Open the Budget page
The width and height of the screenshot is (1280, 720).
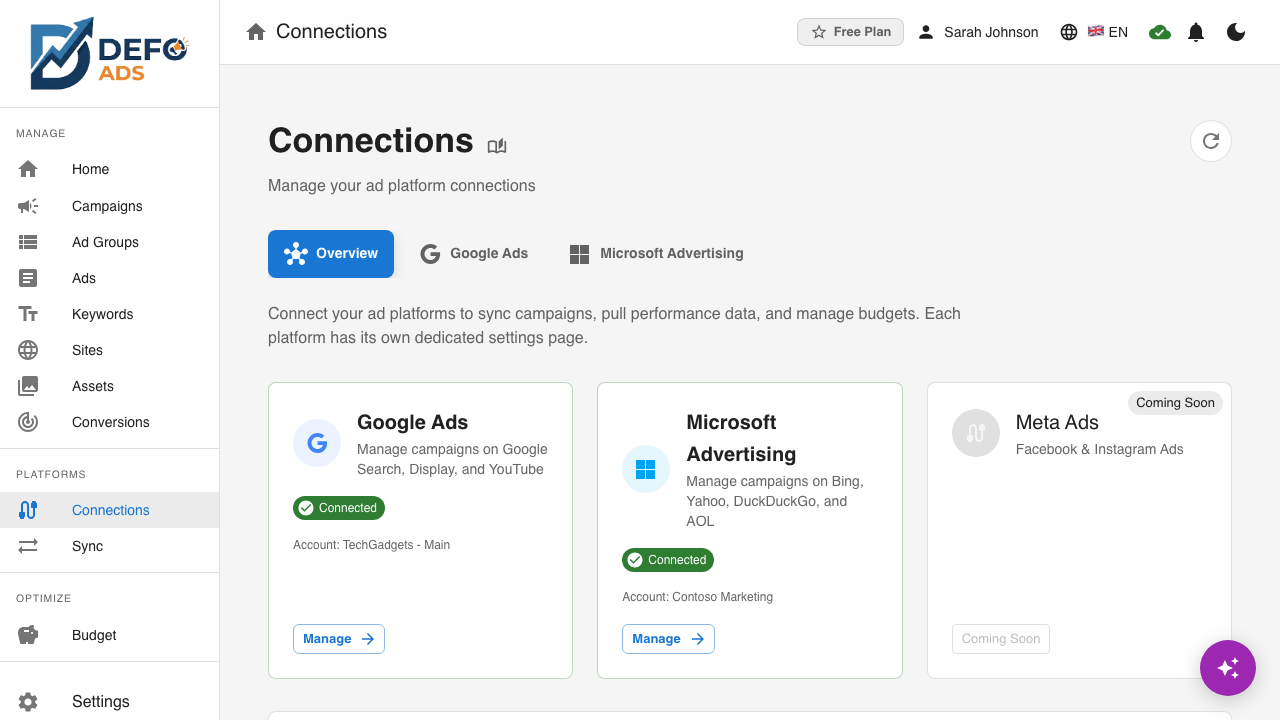[109, 635]
